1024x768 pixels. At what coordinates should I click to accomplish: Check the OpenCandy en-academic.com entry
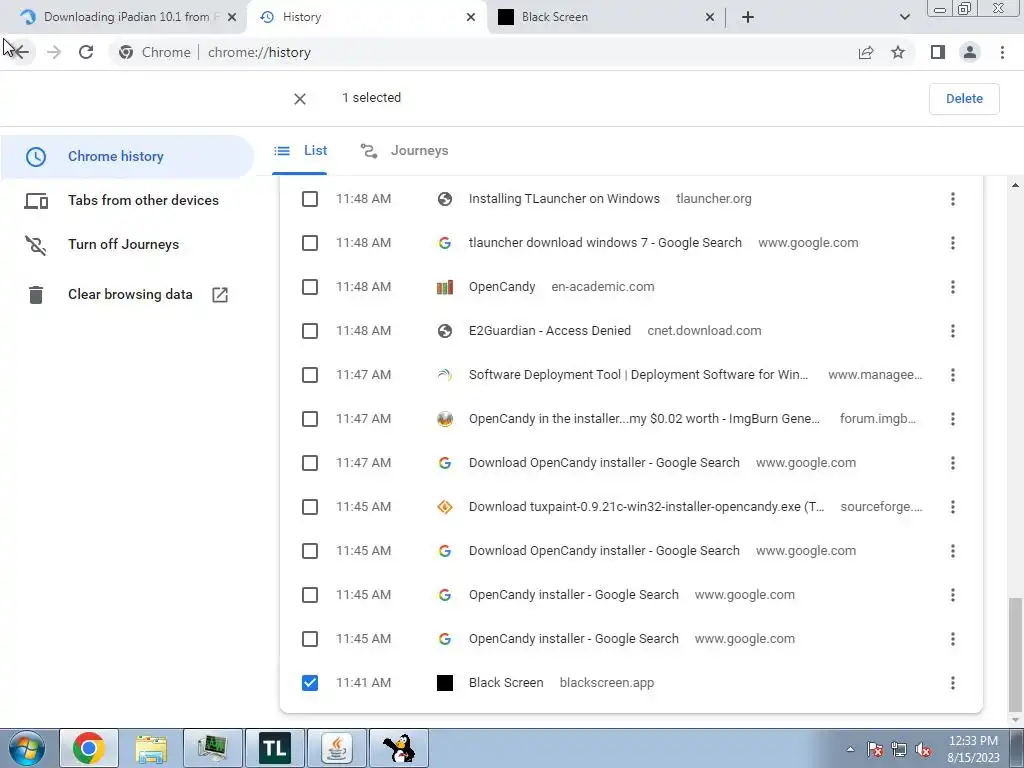click(x=310, y=287)
